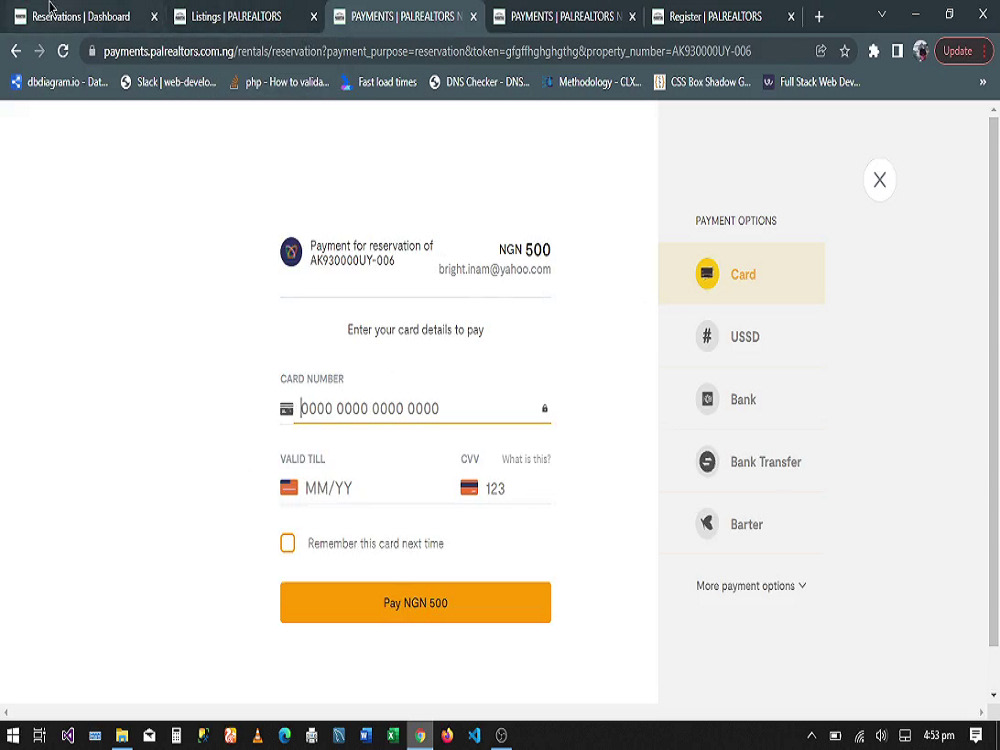Open Microsoft Excel from taskbar
Viewport: 1000px width, 750px height.
point(393,735)
